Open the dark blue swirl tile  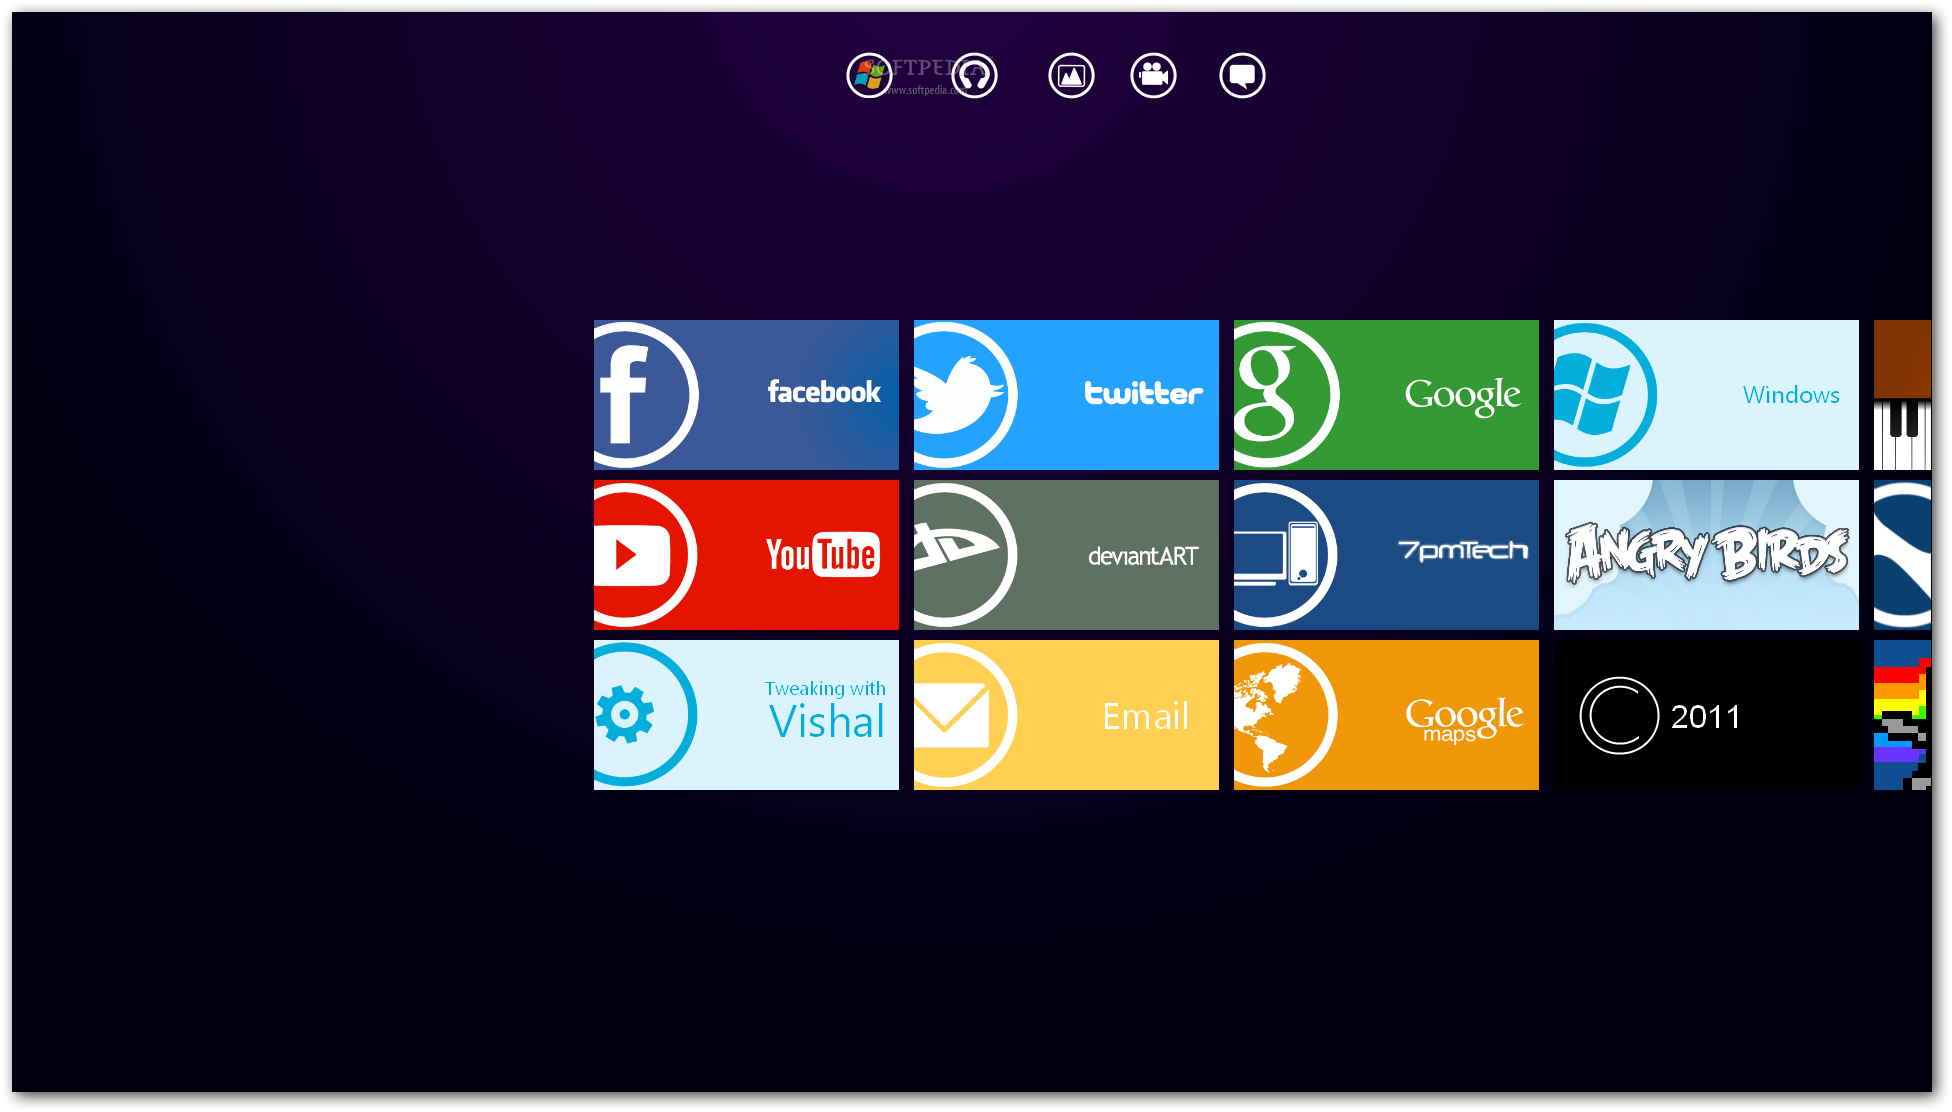(1902, 555)
